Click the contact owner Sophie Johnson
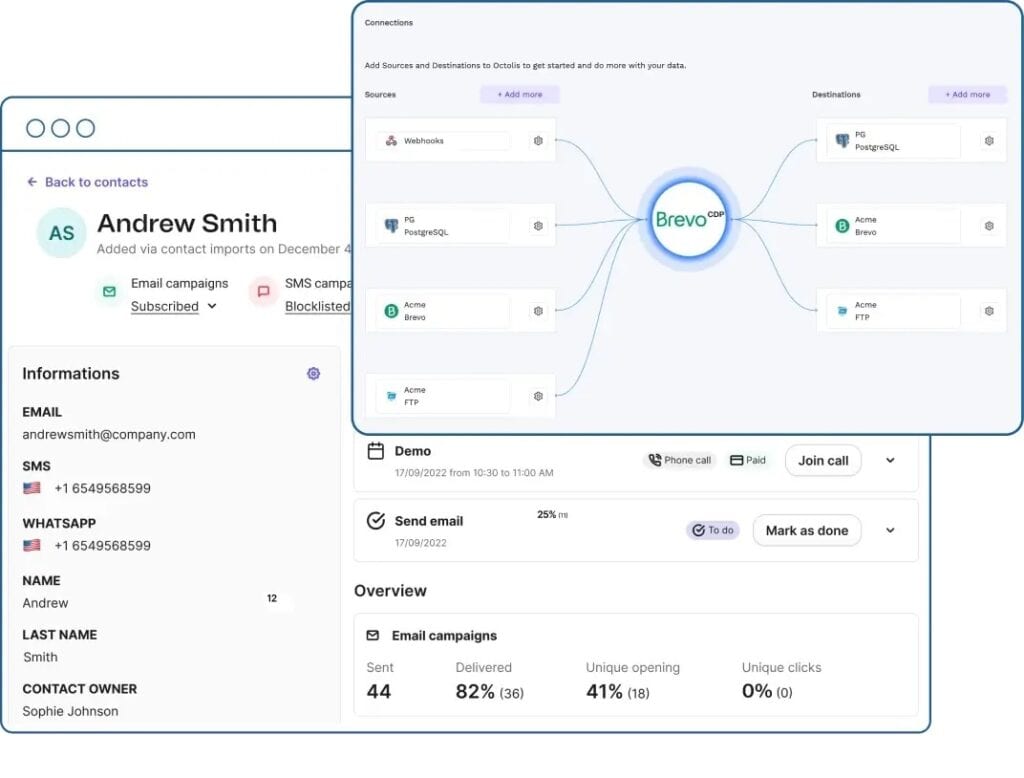 coord(71,711)
